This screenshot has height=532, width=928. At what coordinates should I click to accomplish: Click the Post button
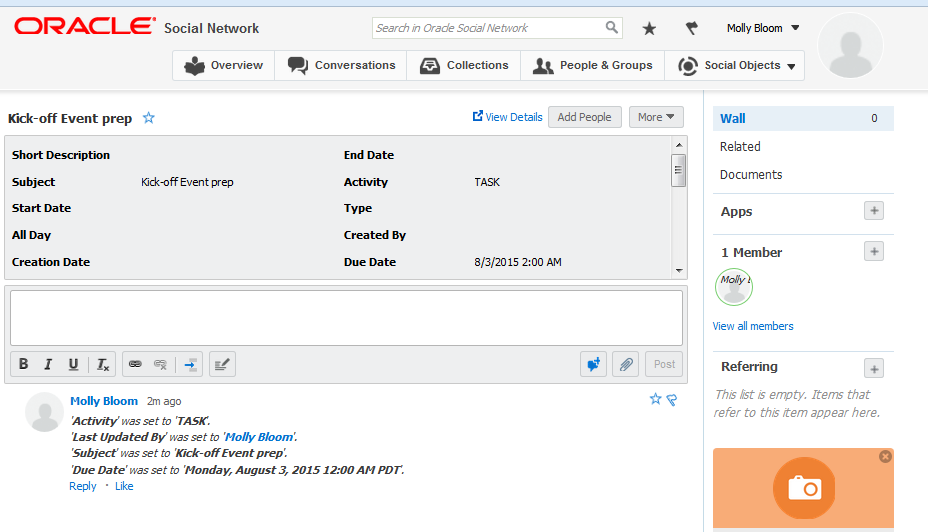(664, 364)
